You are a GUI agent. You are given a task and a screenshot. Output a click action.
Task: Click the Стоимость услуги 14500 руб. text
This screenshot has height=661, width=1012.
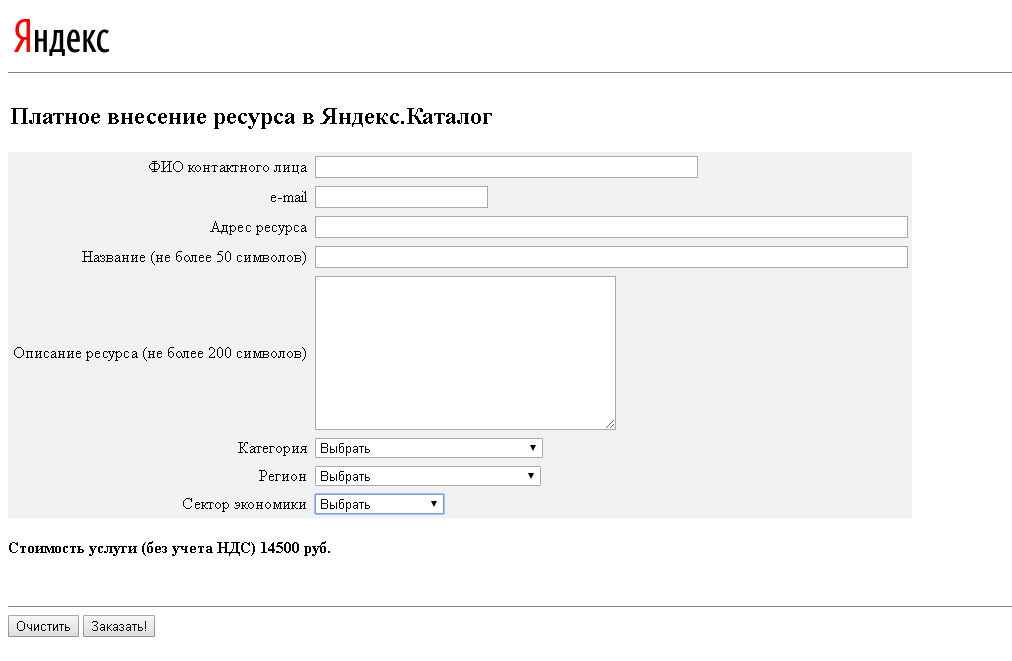[169, 548]
